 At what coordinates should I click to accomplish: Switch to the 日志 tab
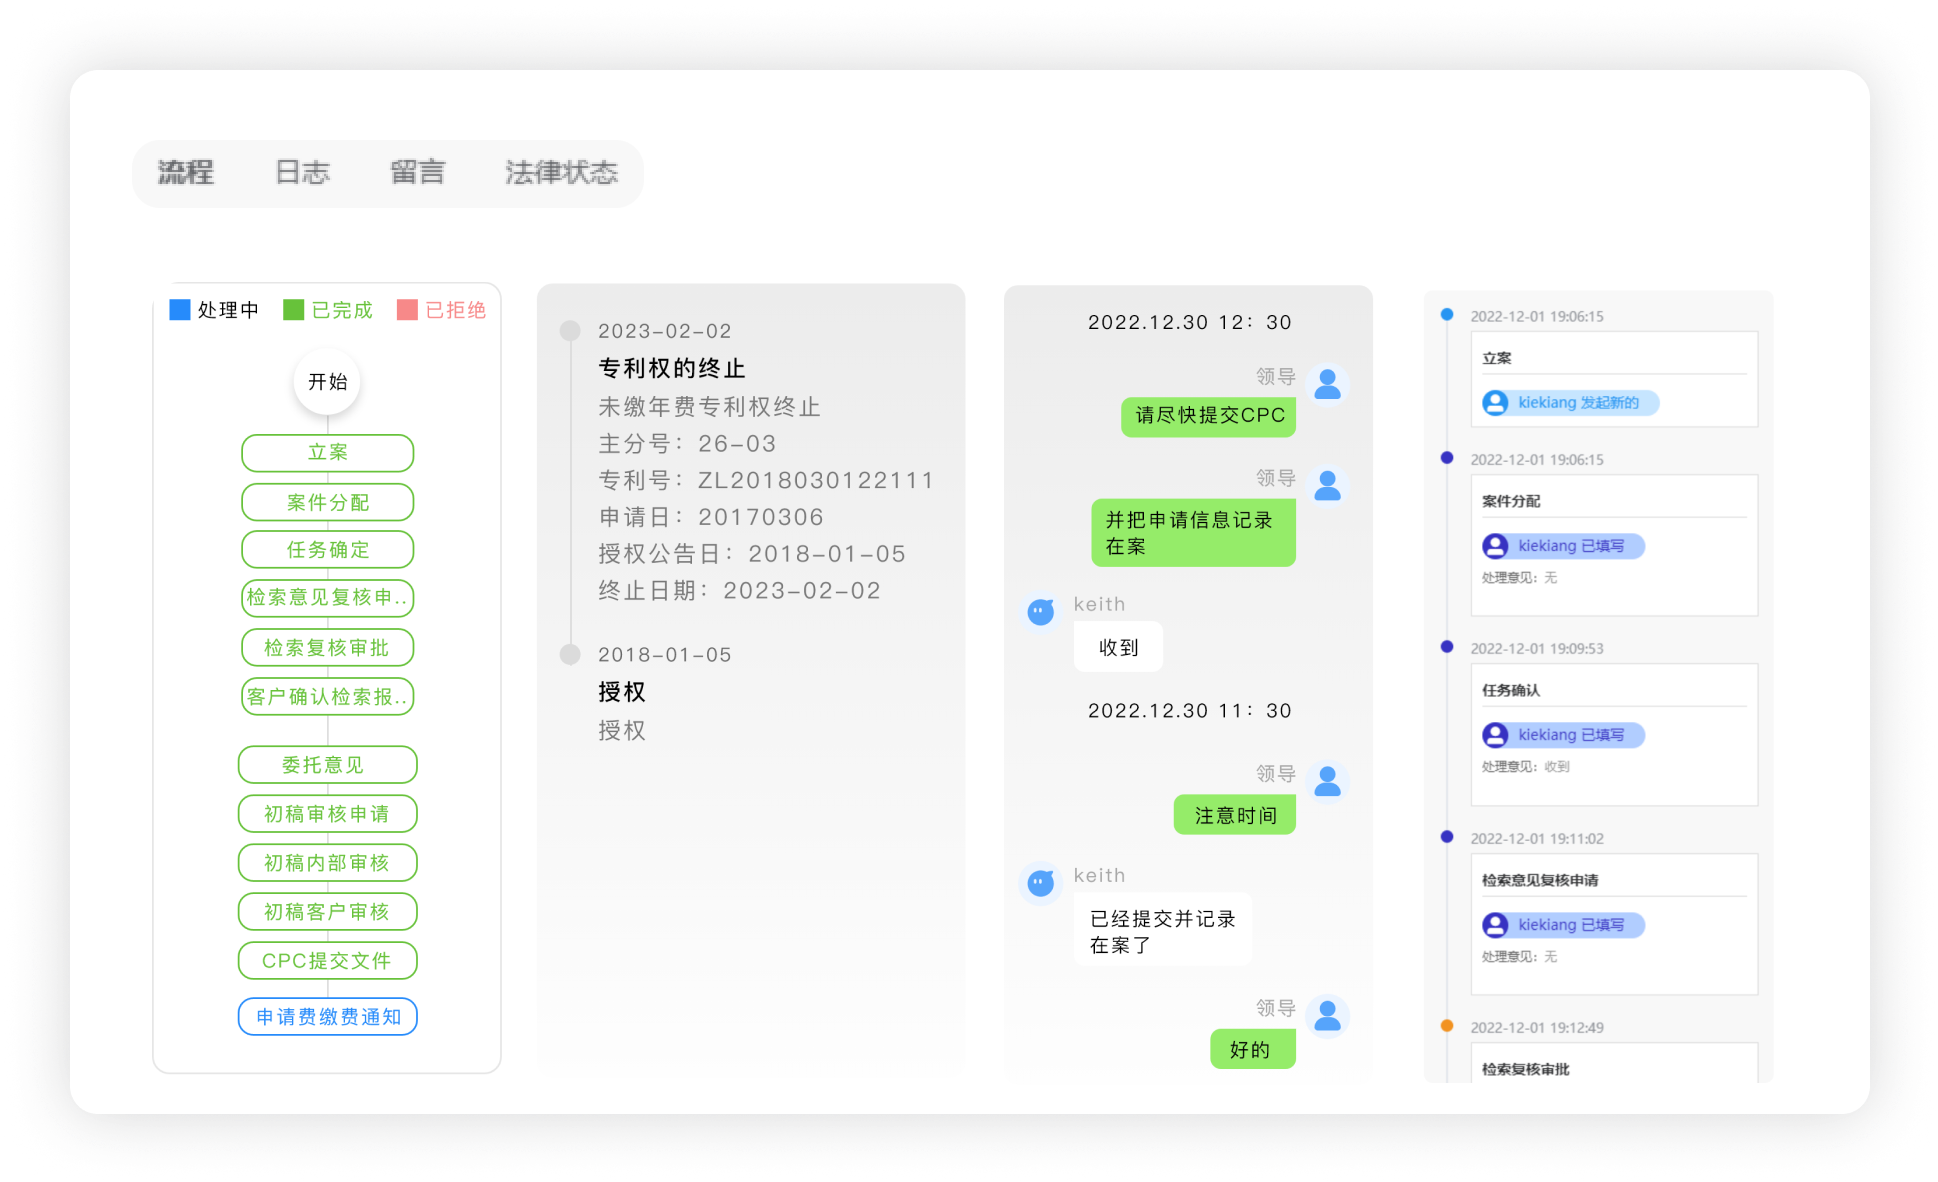[x=302, y=172]
